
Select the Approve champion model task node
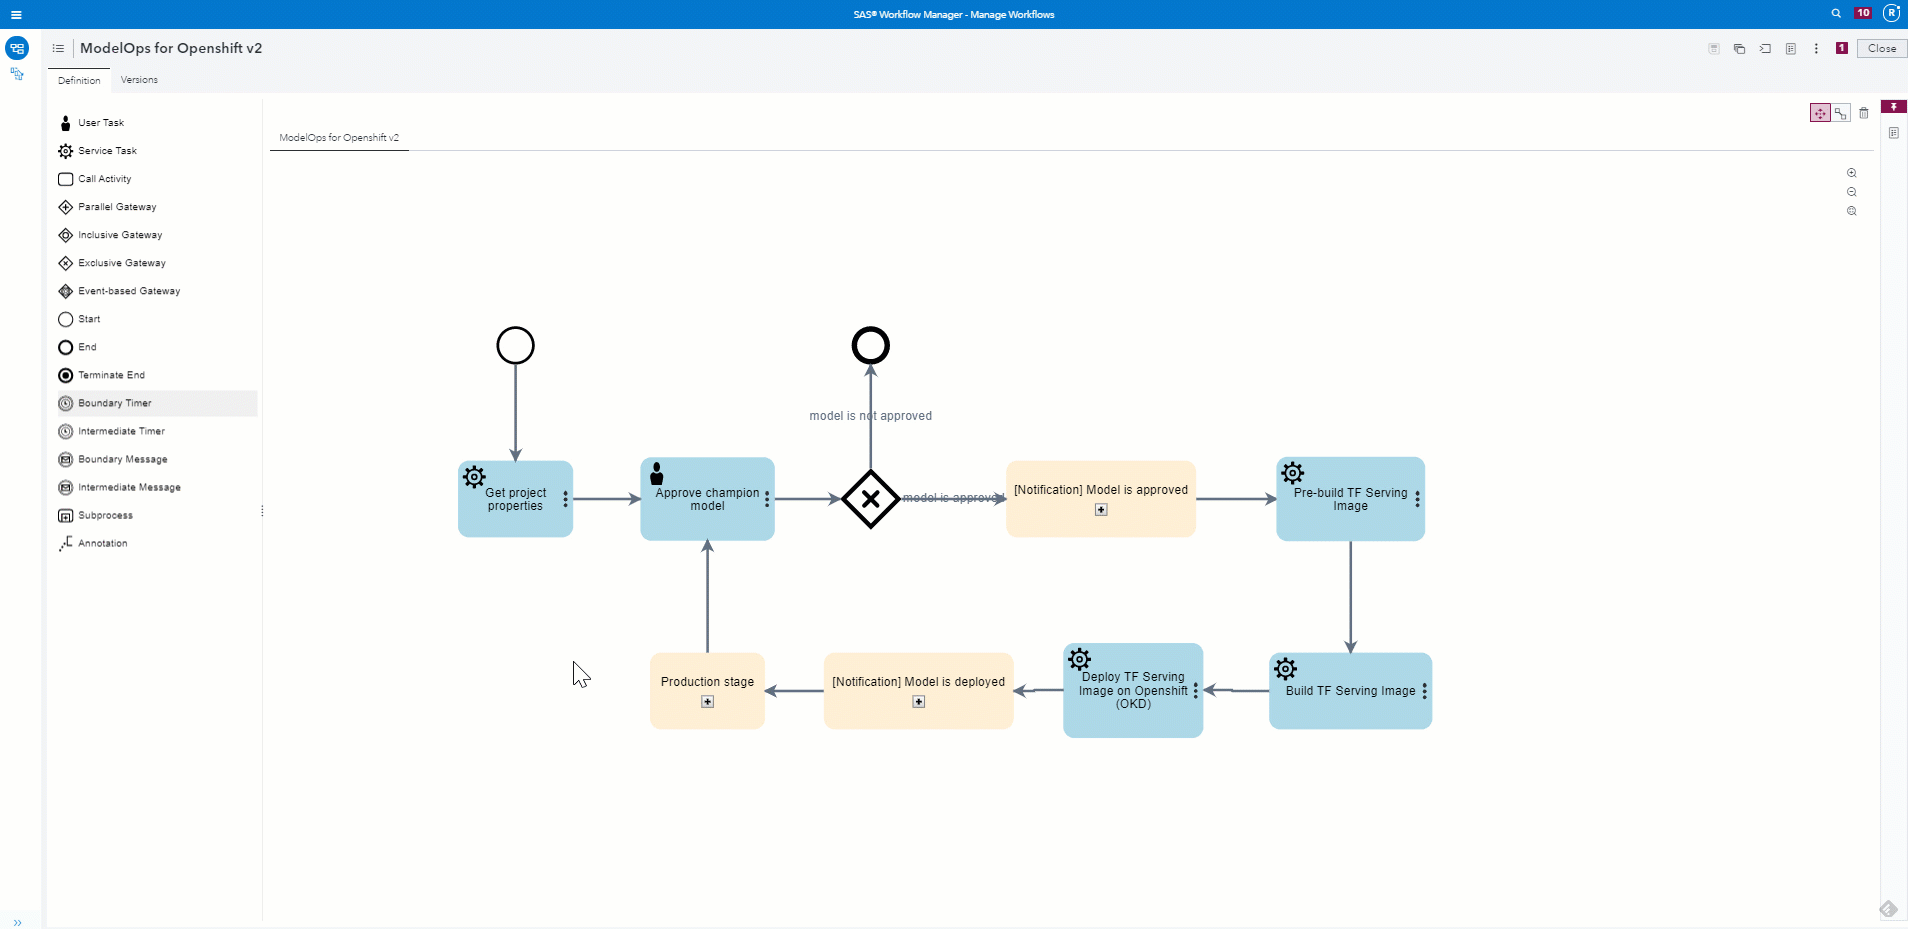click(707, 499)
